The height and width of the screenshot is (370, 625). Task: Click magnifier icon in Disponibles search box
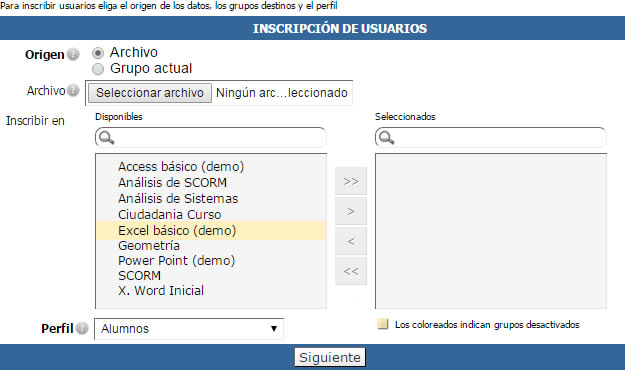coord(106,138)
